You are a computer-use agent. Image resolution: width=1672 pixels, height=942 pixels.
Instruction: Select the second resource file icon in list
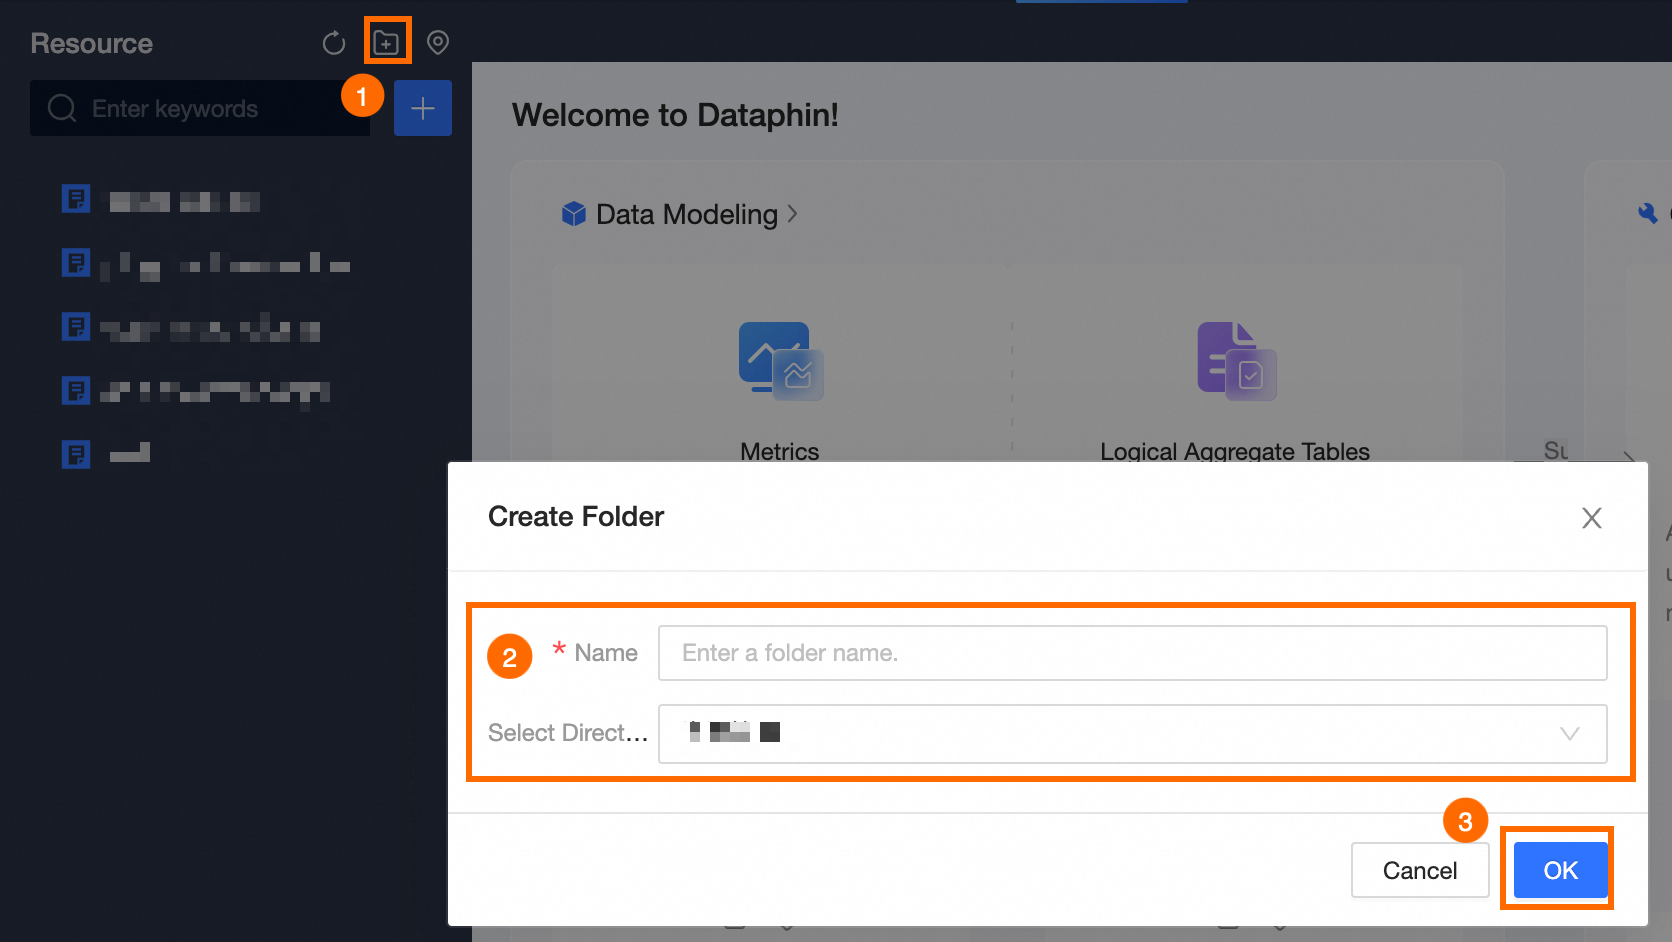pyautogui.click(x=76, y=263)
